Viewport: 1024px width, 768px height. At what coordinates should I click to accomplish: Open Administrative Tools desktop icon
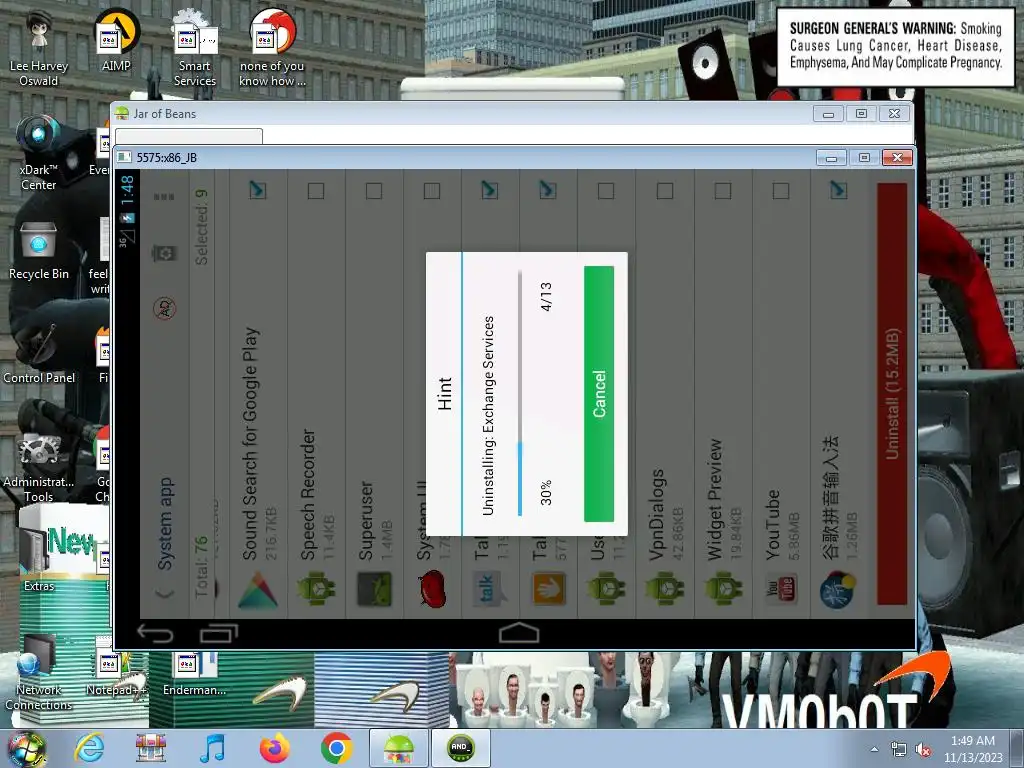click(x=39, y=466)
